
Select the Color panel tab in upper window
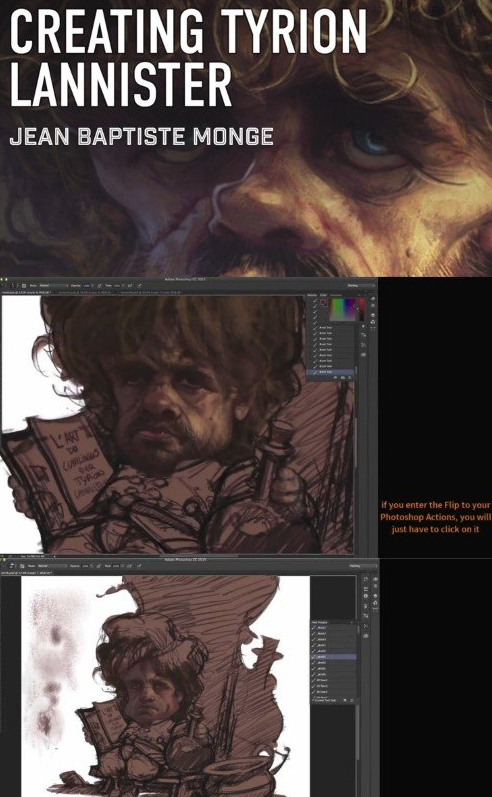(x=323, y=295)
